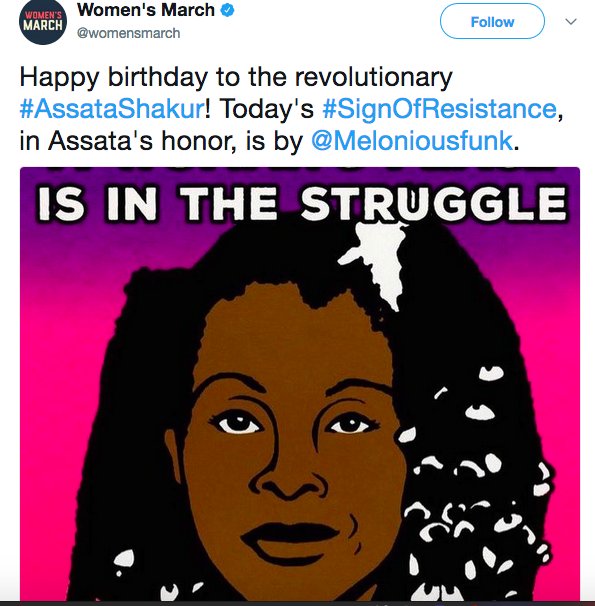
Task: Click the 'IS IN THE STRUGGLE' poster caption
Action: pos(301,204)
